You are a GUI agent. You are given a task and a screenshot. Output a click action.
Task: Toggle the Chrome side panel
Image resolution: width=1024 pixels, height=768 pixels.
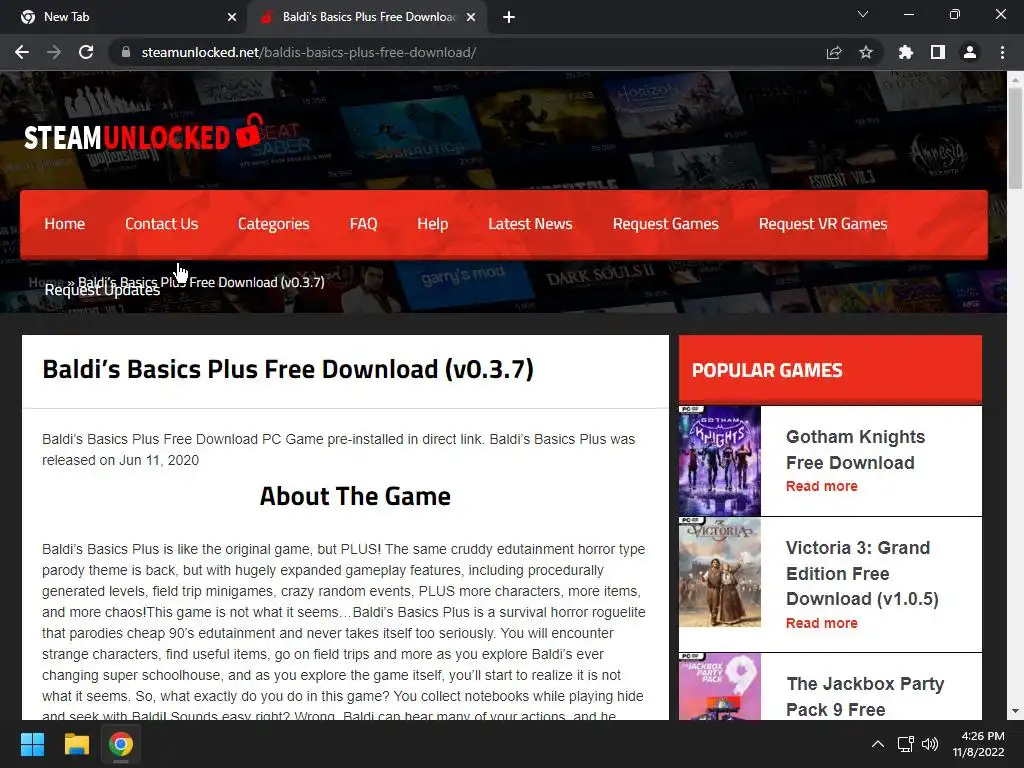[x=938, y=52]
